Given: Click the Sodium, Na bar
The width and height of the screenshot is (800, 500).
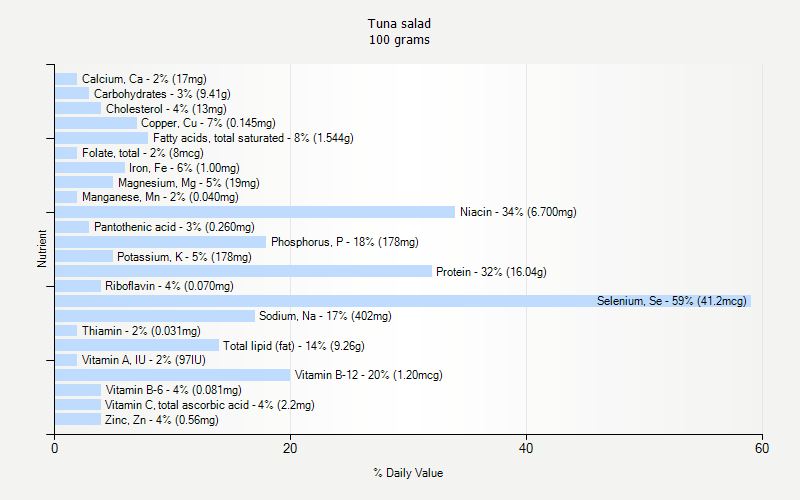Looking at the screenshot, I should (155, 316).
